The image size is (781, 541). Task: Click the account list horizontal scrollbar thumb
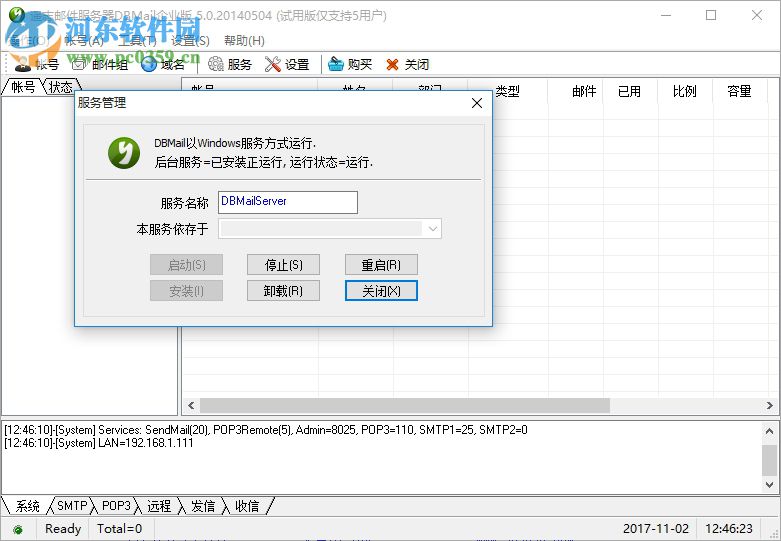click(404, 406)
